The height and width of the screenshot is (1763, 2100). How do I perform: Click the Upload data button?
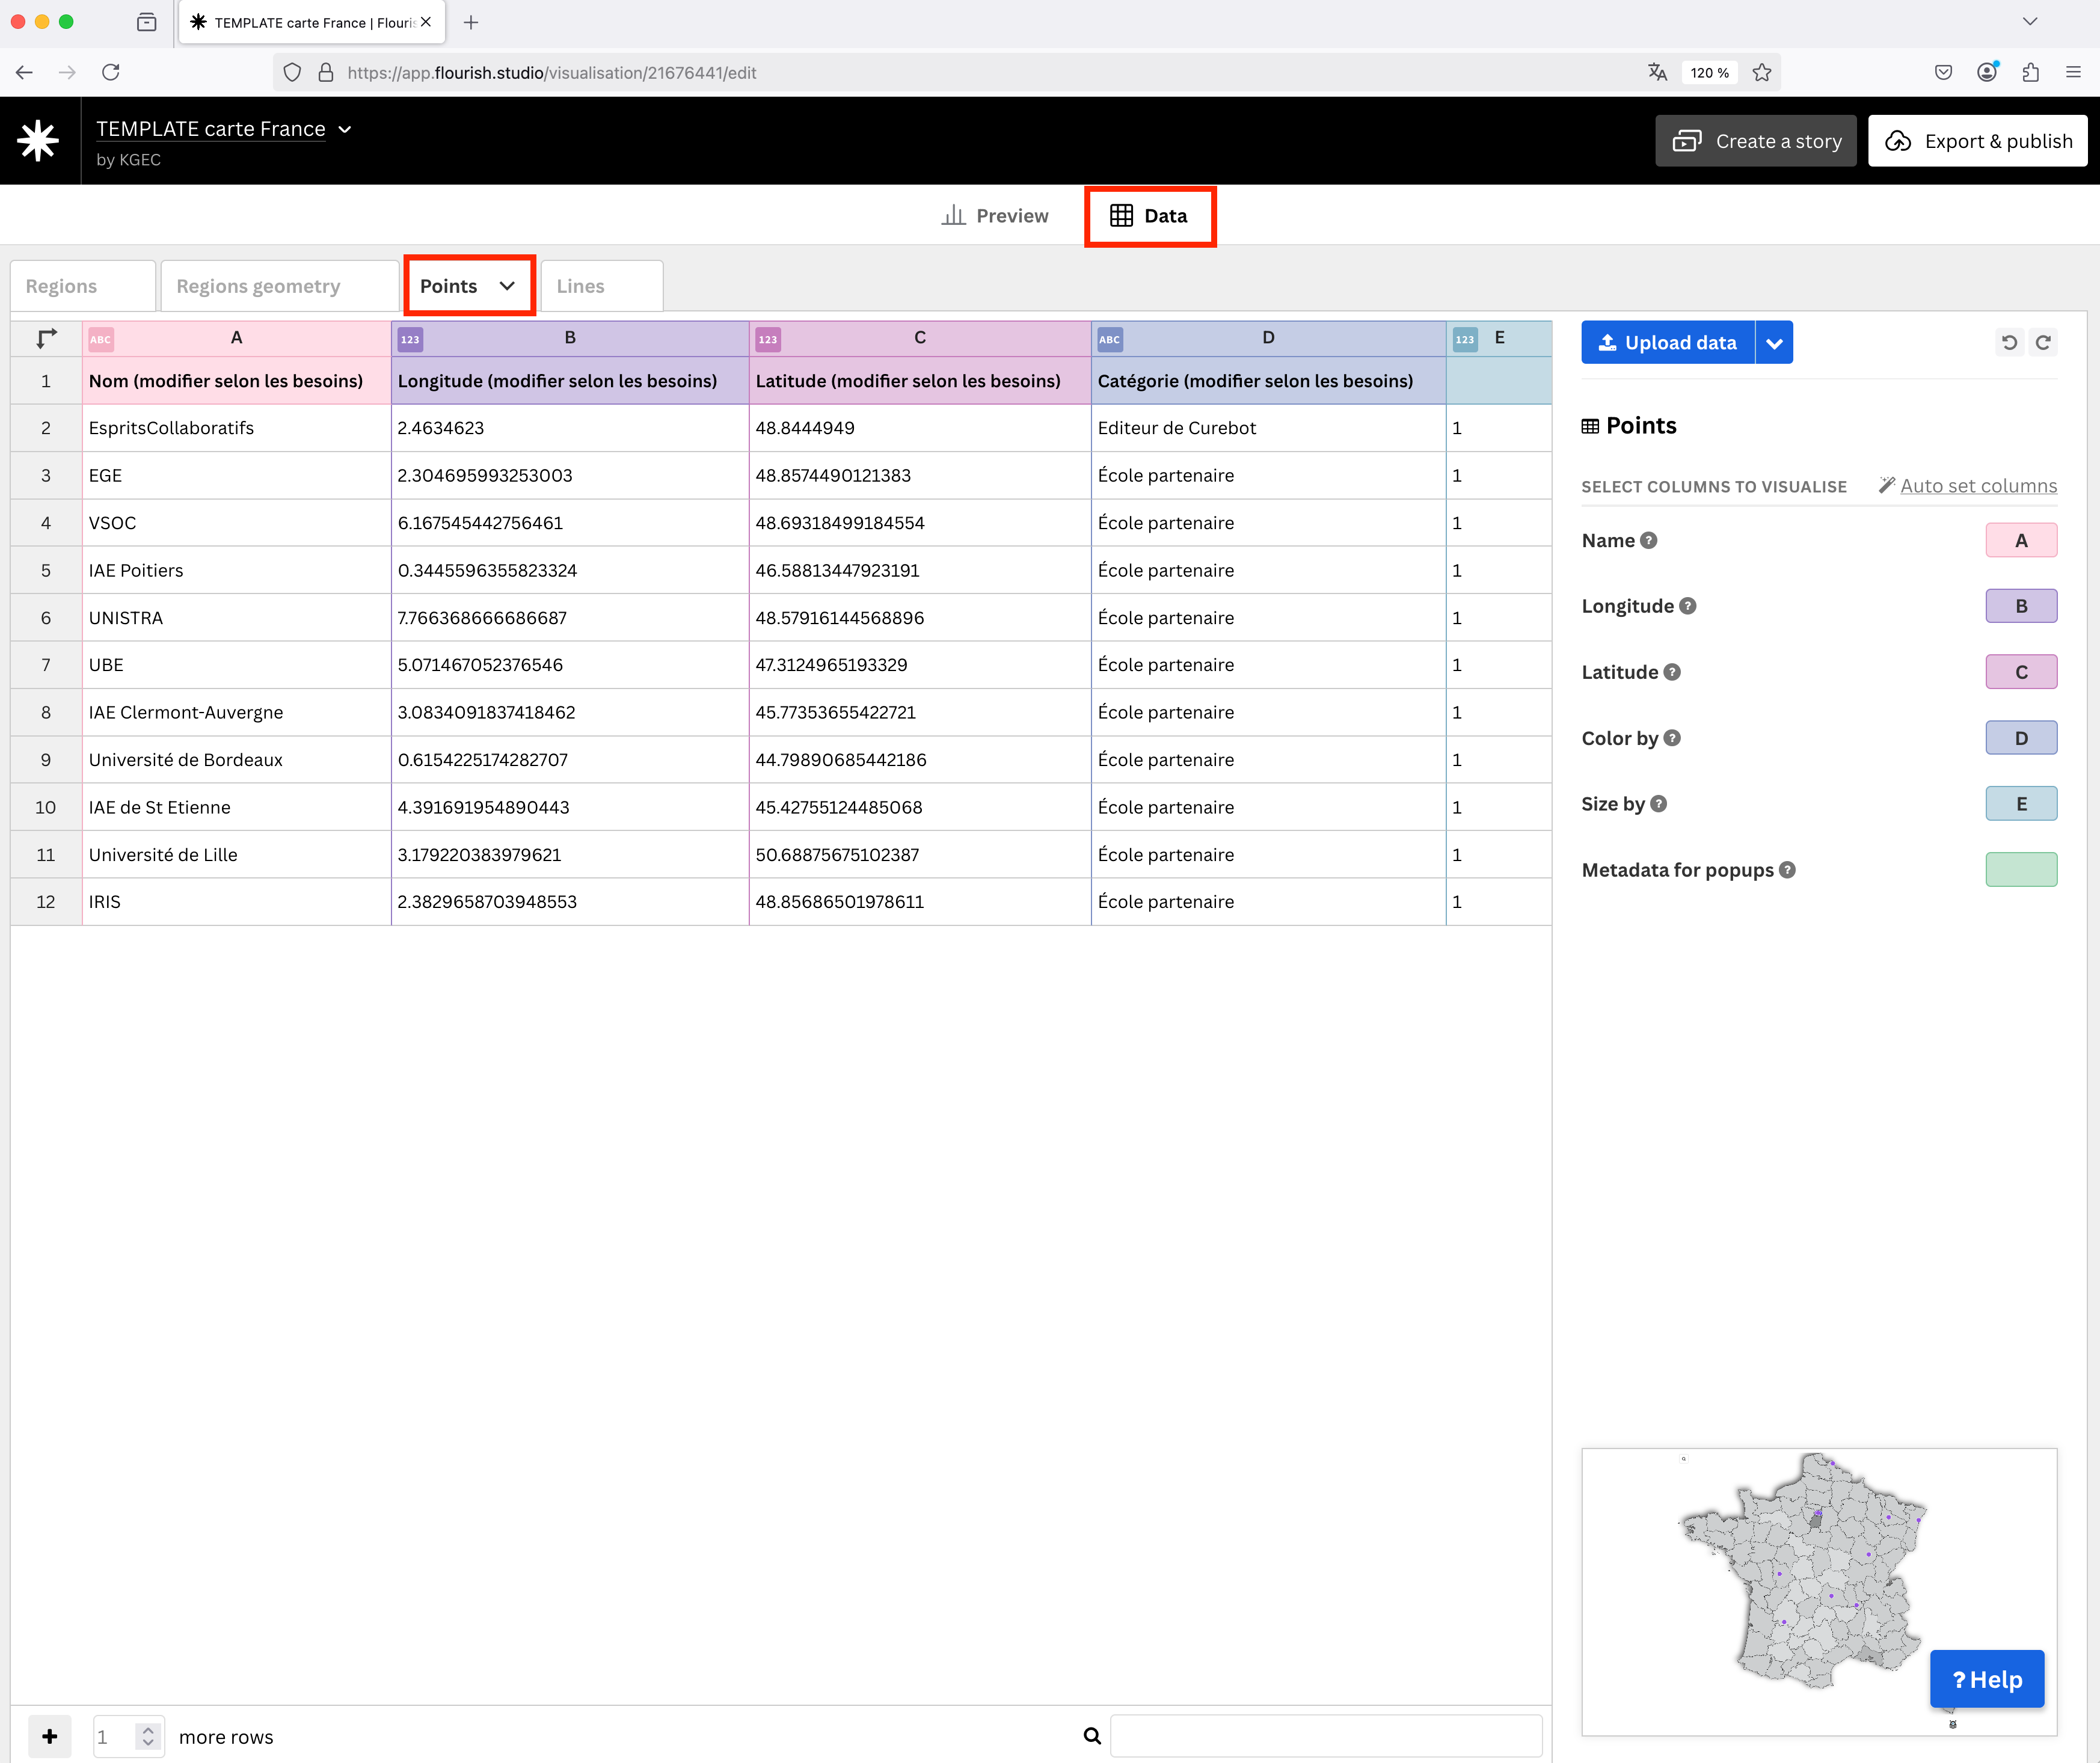pyautogui.click(x=1668, y=343)
